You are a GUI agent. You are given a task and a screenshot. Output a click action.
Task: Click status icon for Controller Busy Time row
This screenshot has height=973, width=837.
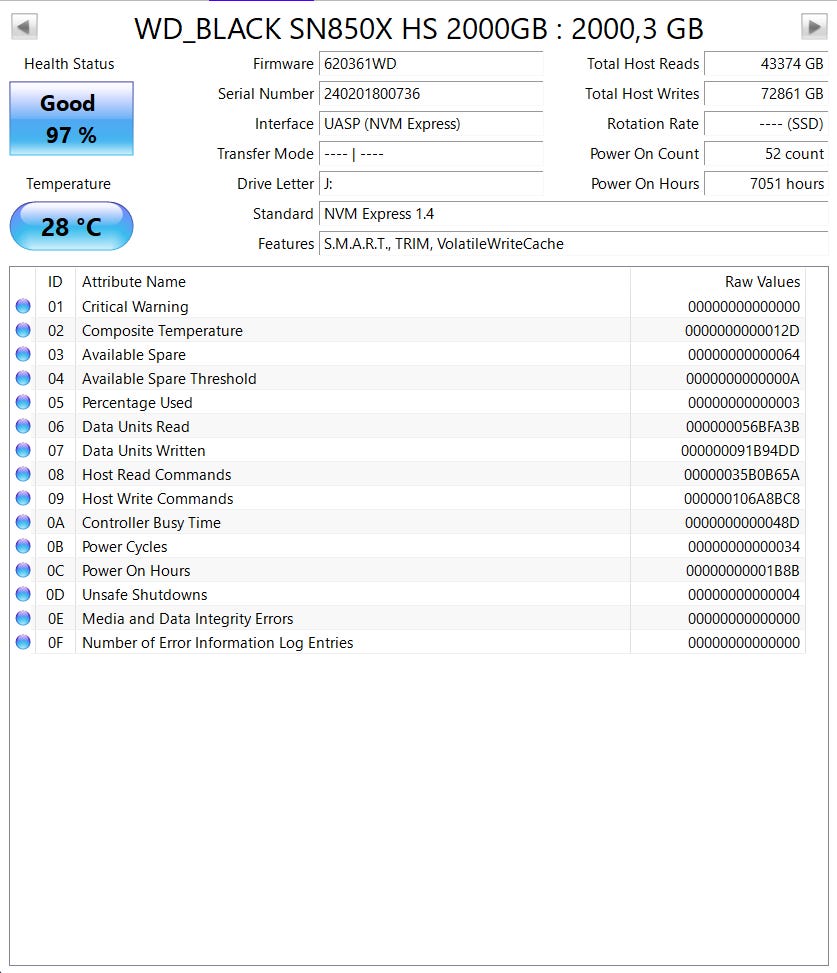click(x=23, y=522)
